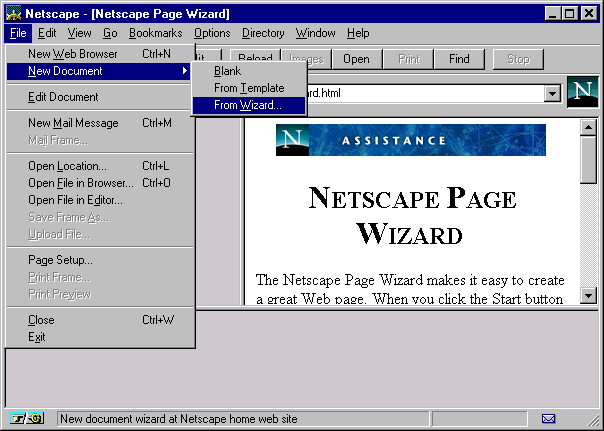Choose New Mail Message menu entry
This screenshot has width=604, height=431.
click(x=100, y=123)
